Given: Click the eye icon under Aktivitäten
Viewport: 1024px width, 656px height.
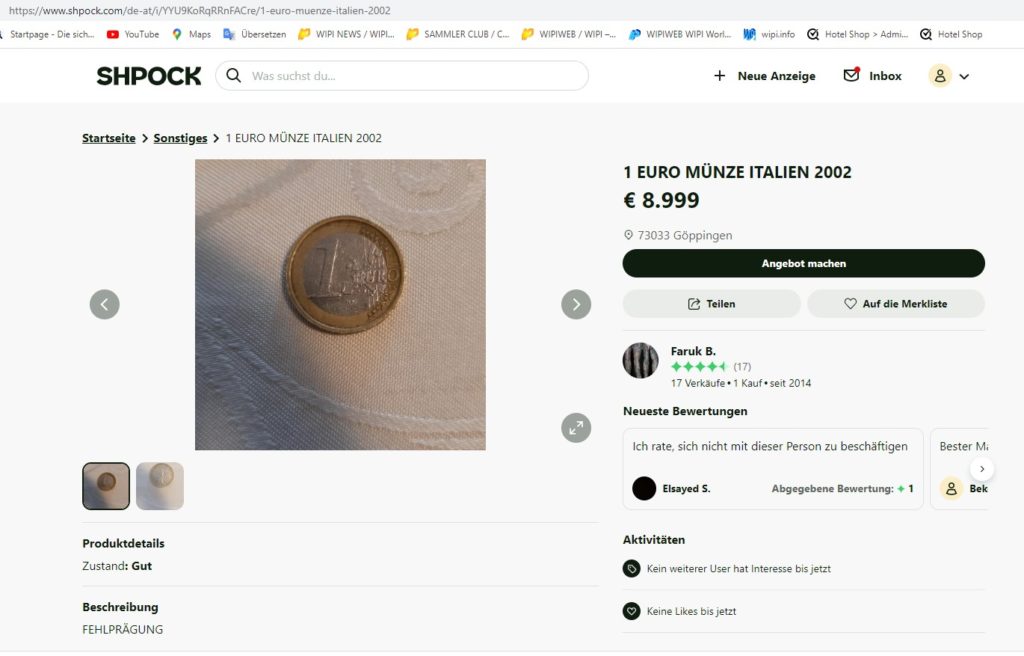Looking at the screenshot, I should (x=631, y=567).
